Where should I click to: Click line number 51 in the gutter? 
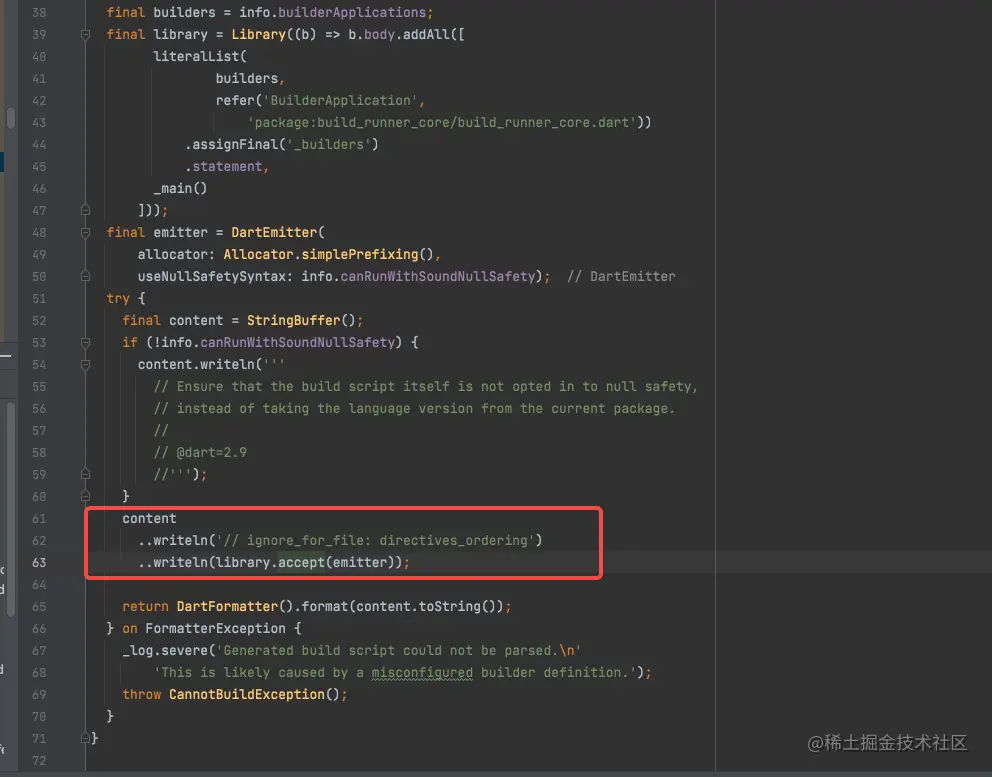pos(39,299)
